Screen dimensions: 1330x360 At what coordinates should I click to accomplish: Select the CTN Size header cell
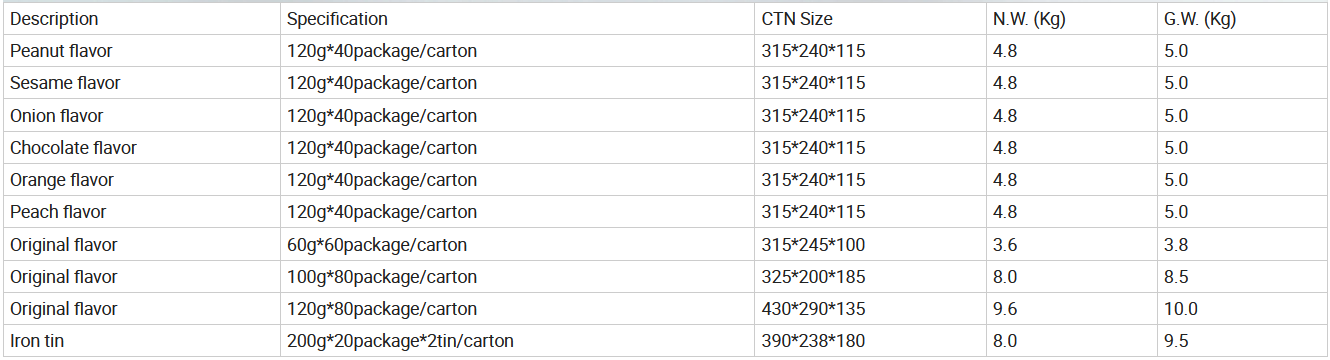(x=869, y=19)
